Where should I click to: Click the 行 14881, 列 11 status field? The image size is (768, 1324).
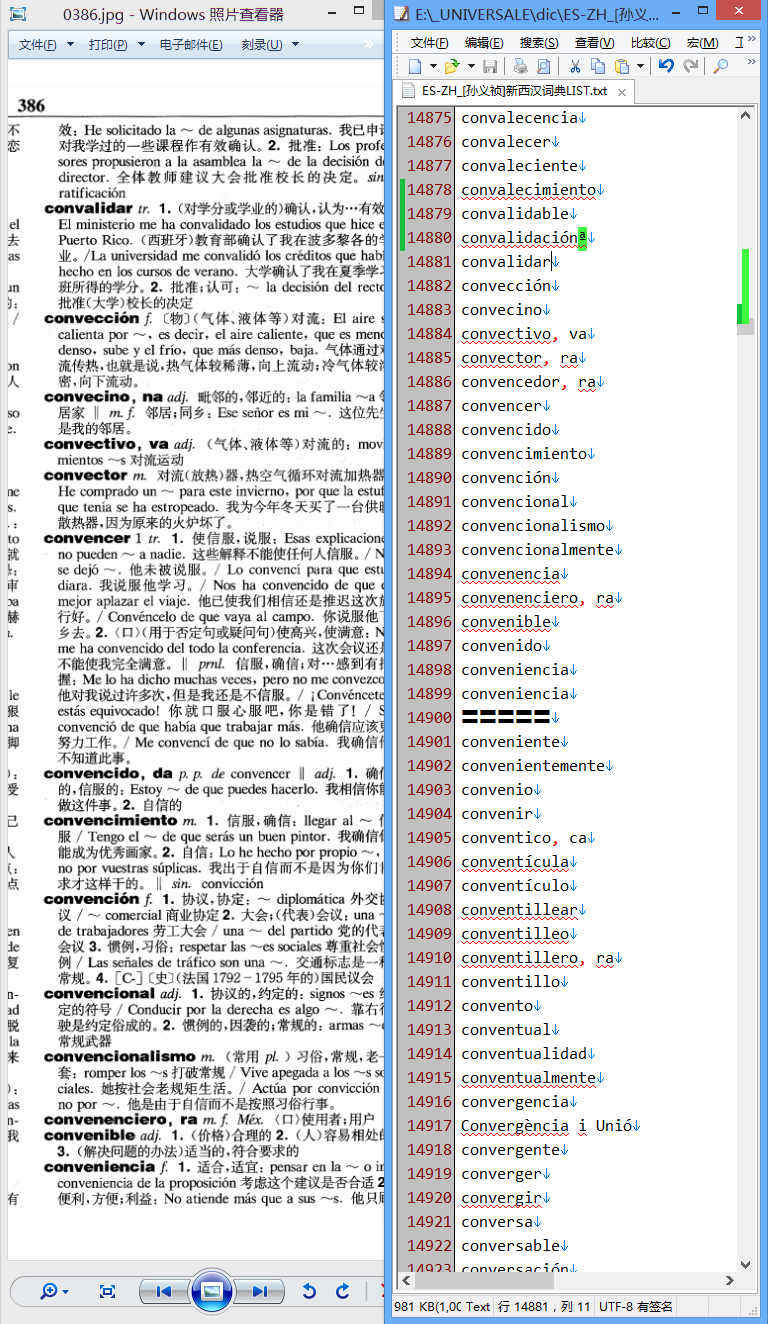[544, 1306]
